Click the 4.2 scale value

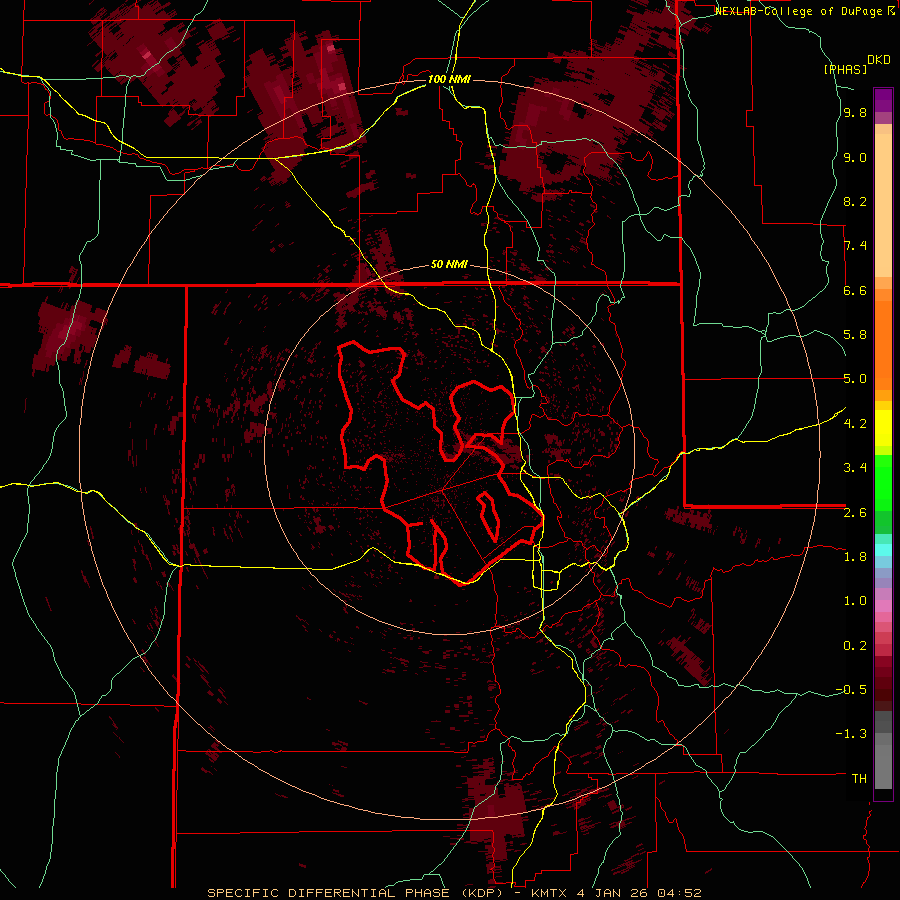pos(855,423)
